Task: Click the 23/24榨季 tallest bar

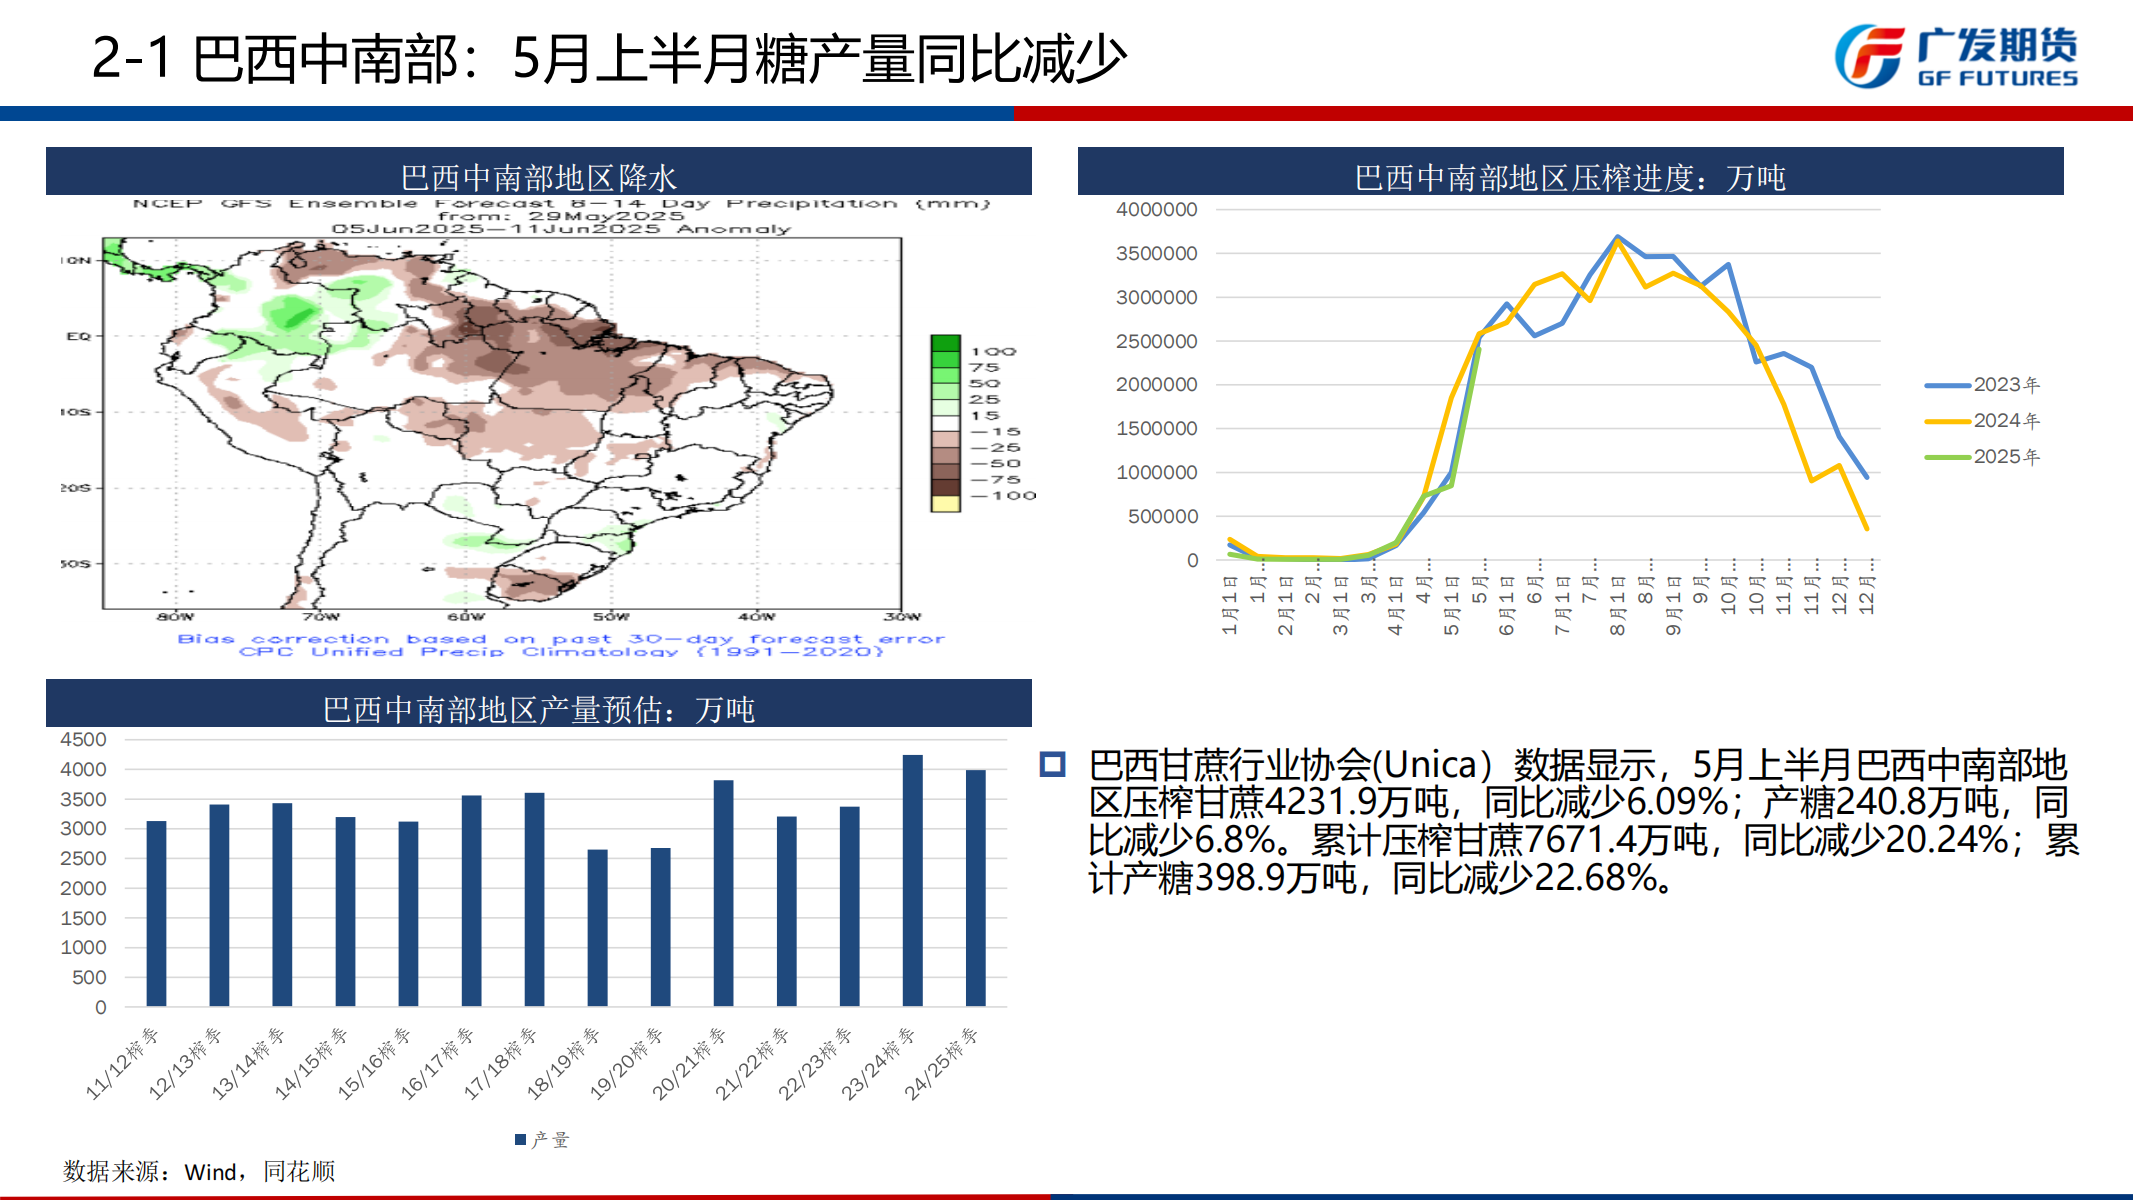Action: coord(912,880)
